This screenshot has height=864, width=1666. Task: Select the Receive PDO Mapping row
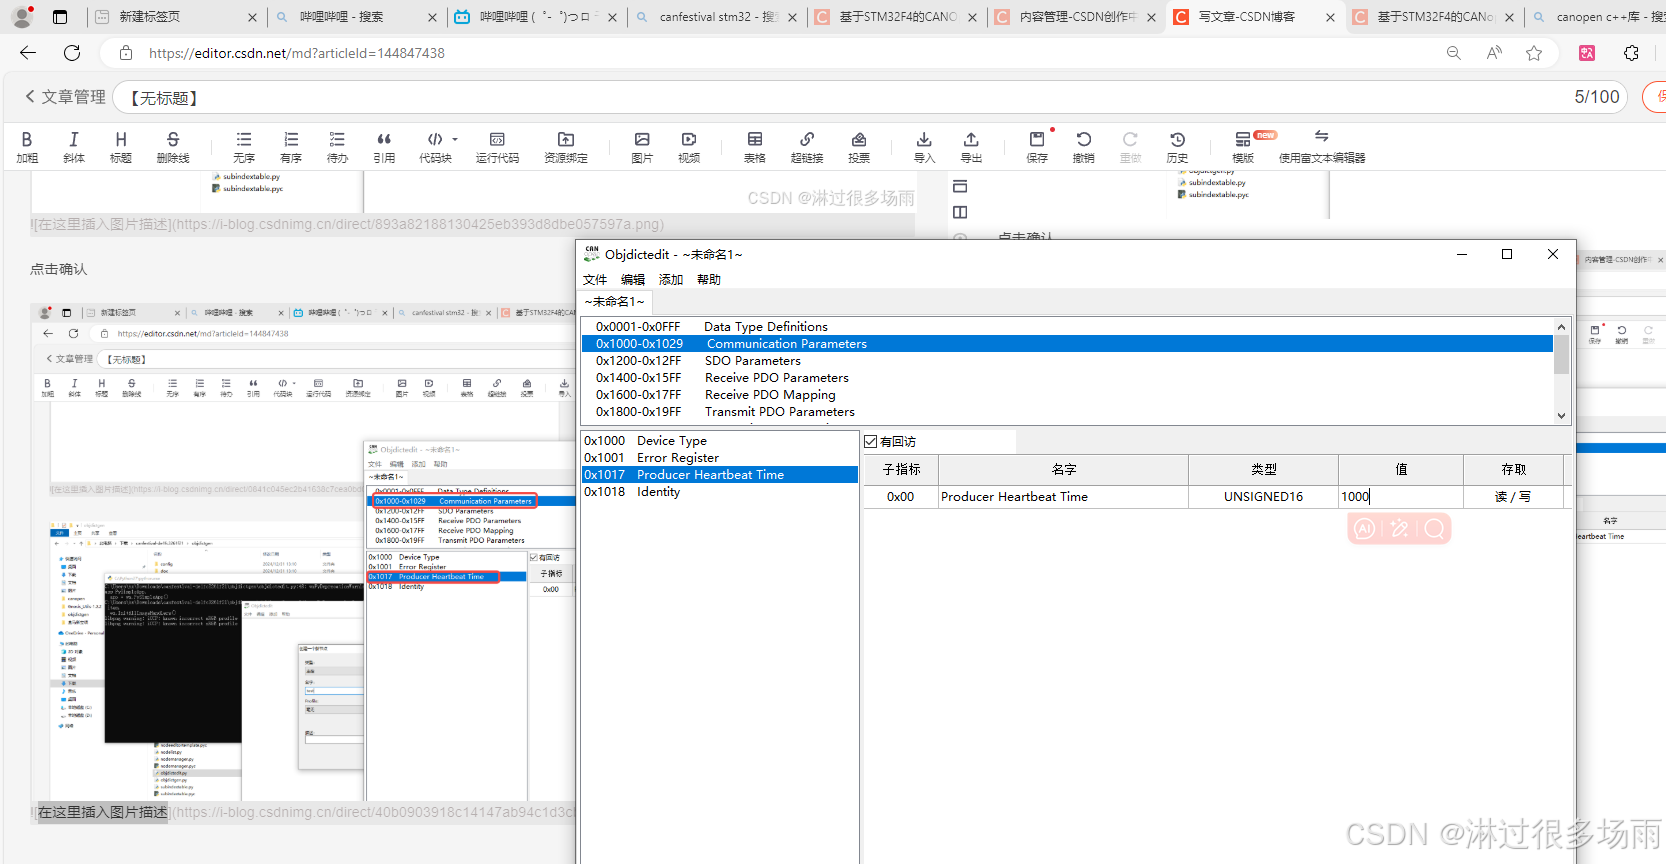pyautogui.click(x=1067, y=395)
